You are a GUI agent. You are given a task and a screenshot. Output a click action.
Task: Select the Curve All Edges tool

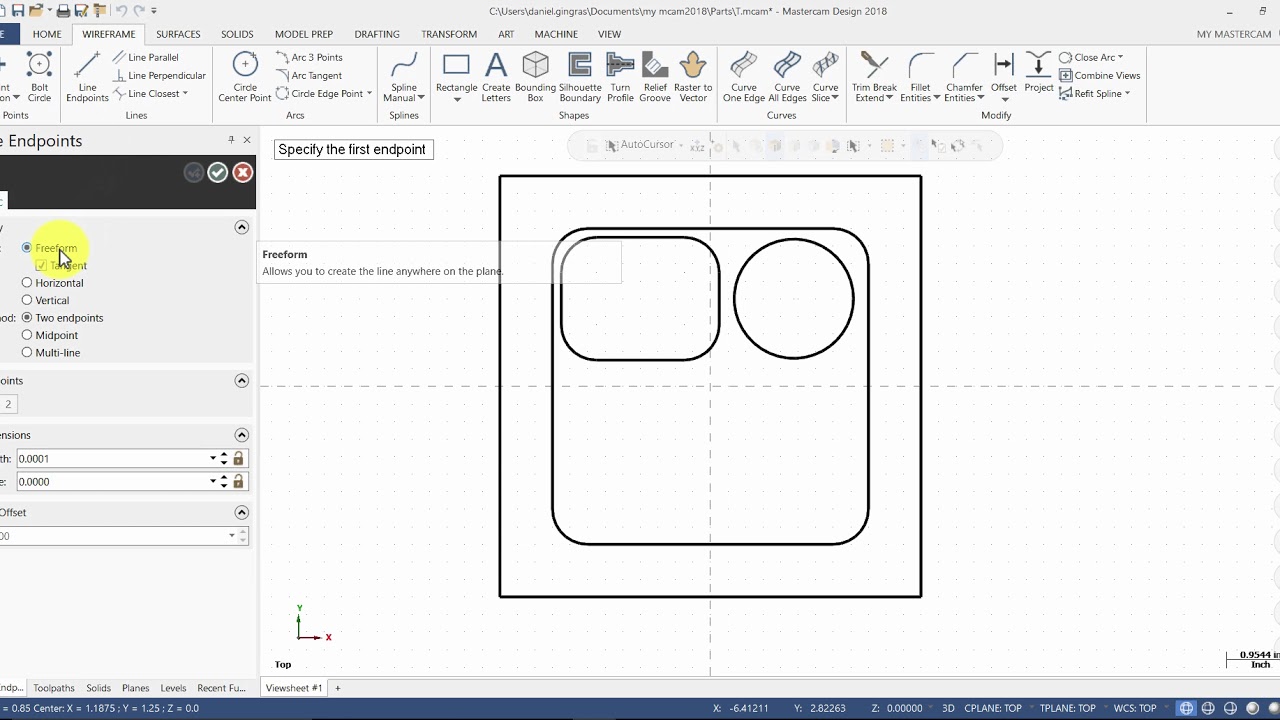pos(787,77)
